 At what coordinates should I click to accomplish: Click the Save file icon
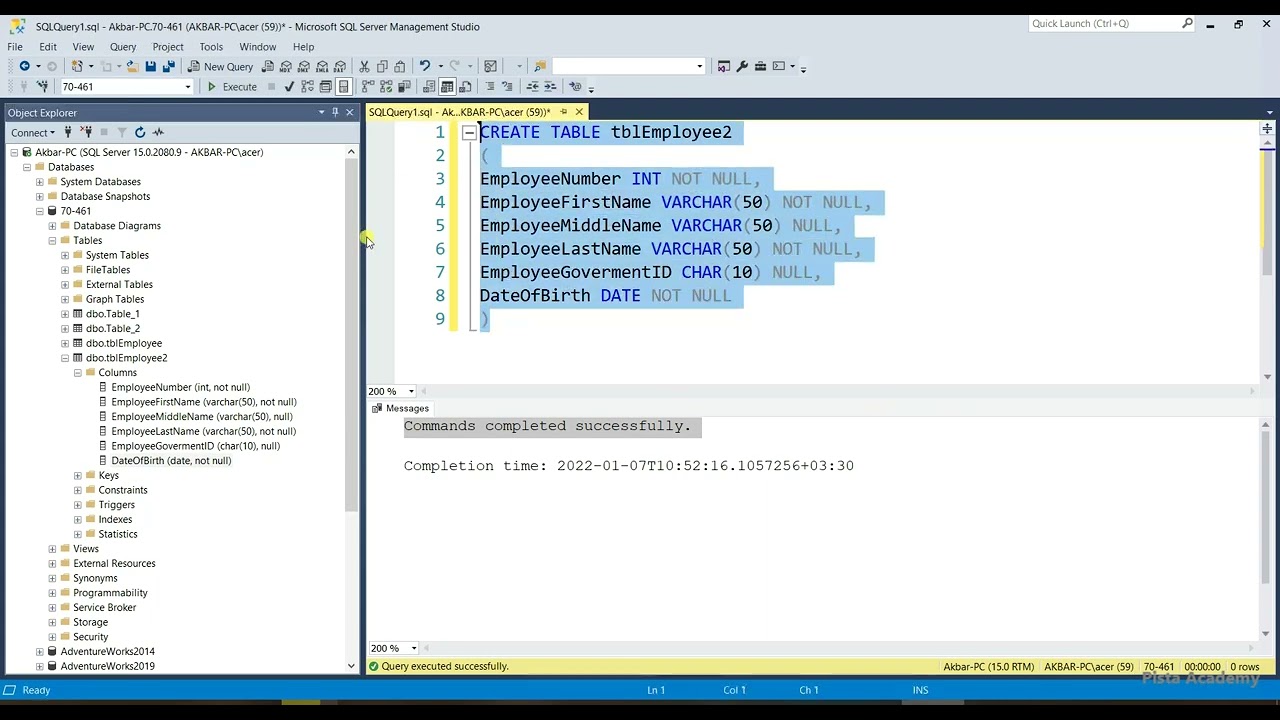point(150,66)
